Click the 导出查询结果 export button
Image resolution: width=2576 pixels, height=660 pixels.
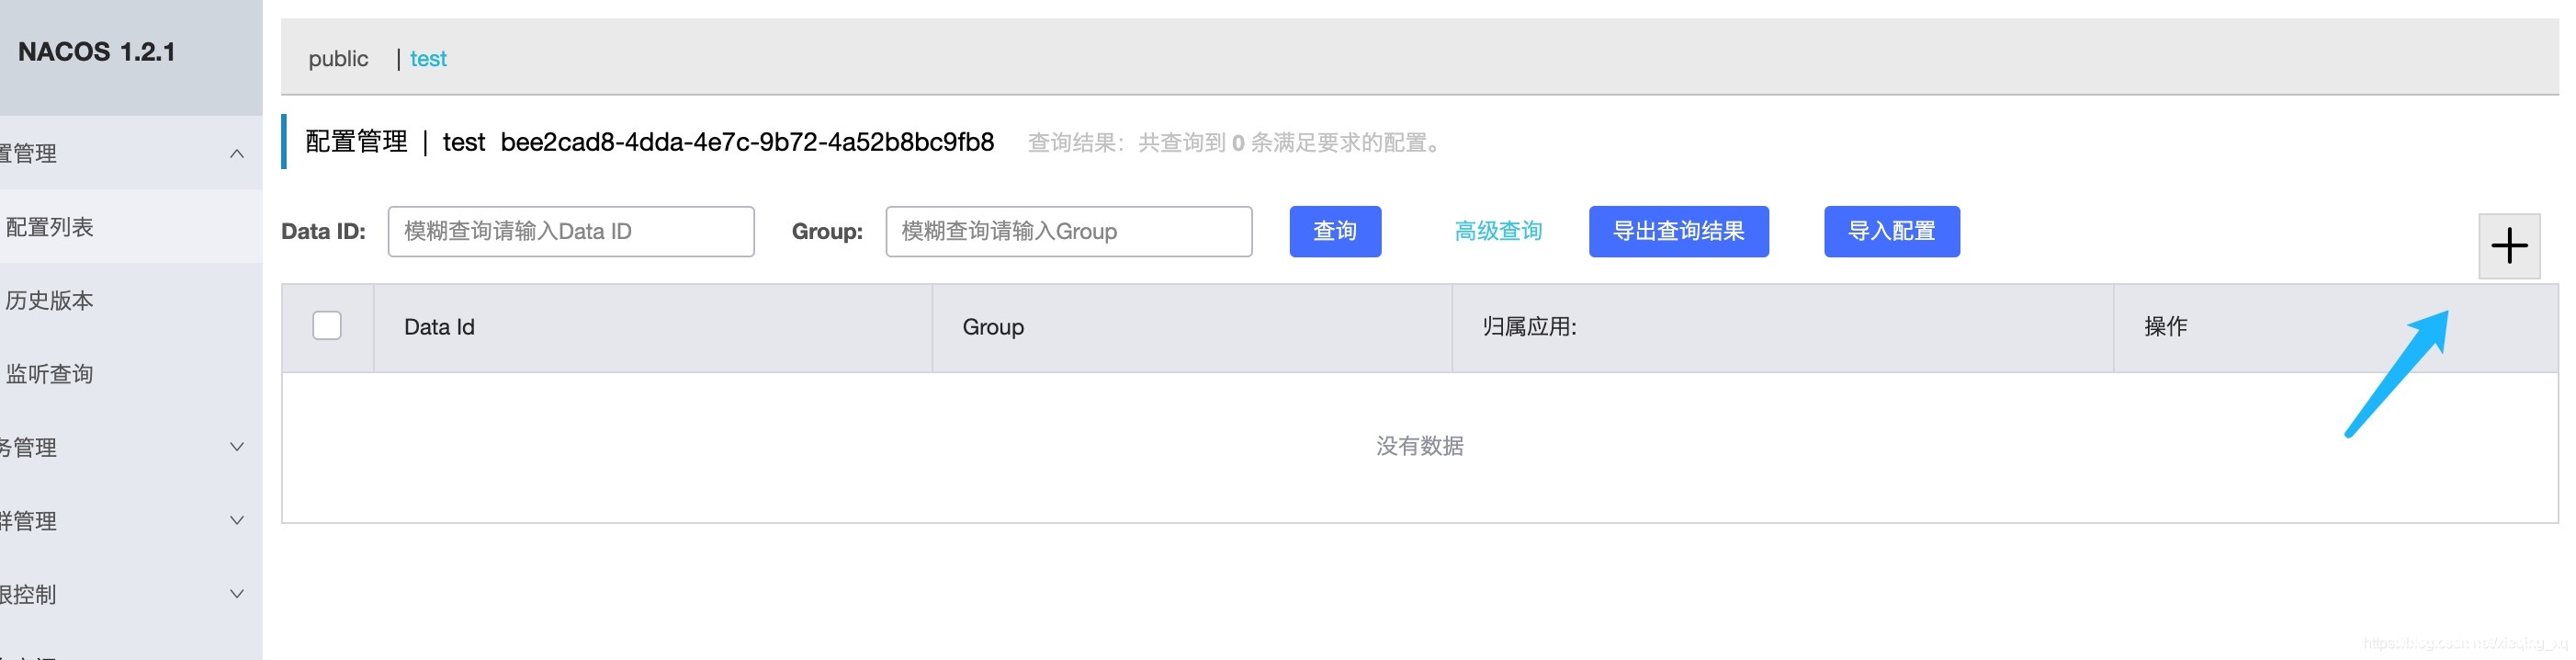point(1678,231)
